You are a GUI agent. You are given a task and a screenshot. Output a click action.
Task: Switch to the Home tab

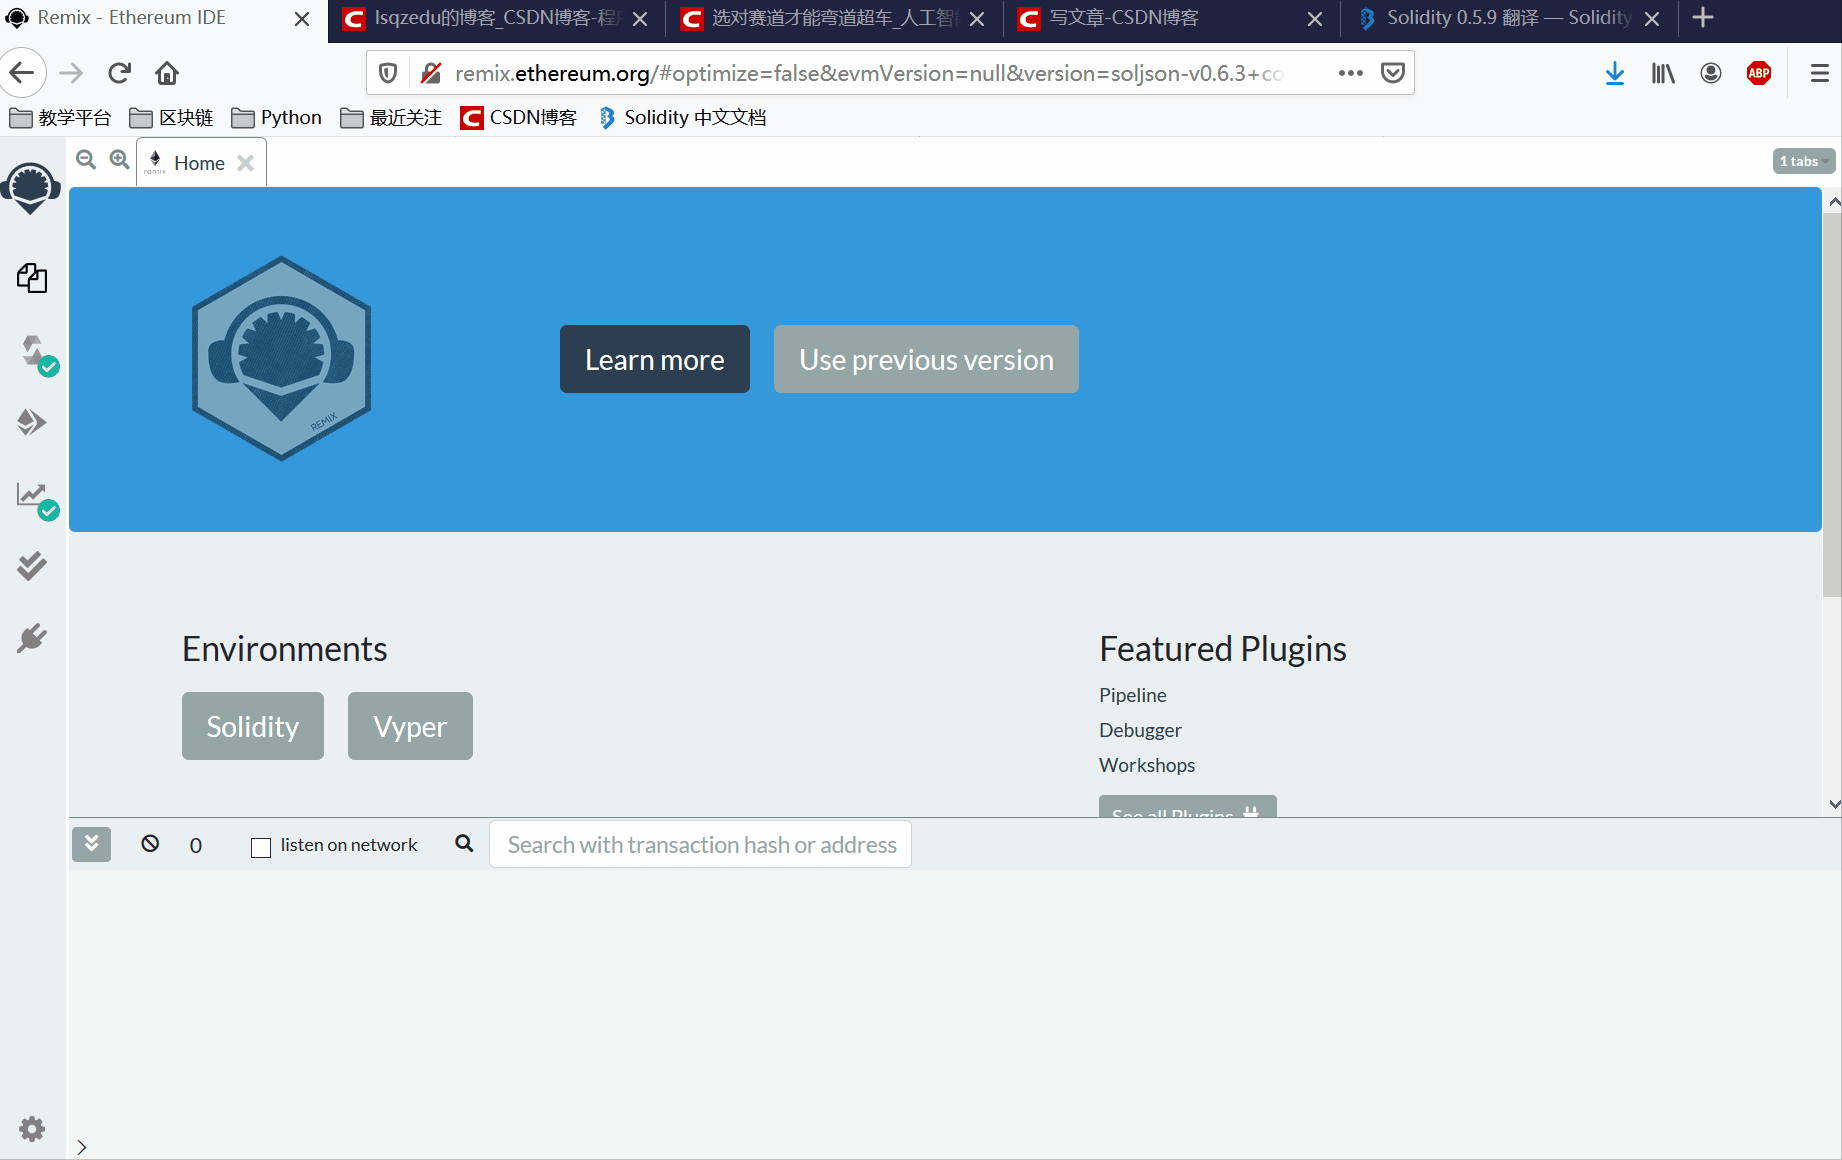point(200,163)
